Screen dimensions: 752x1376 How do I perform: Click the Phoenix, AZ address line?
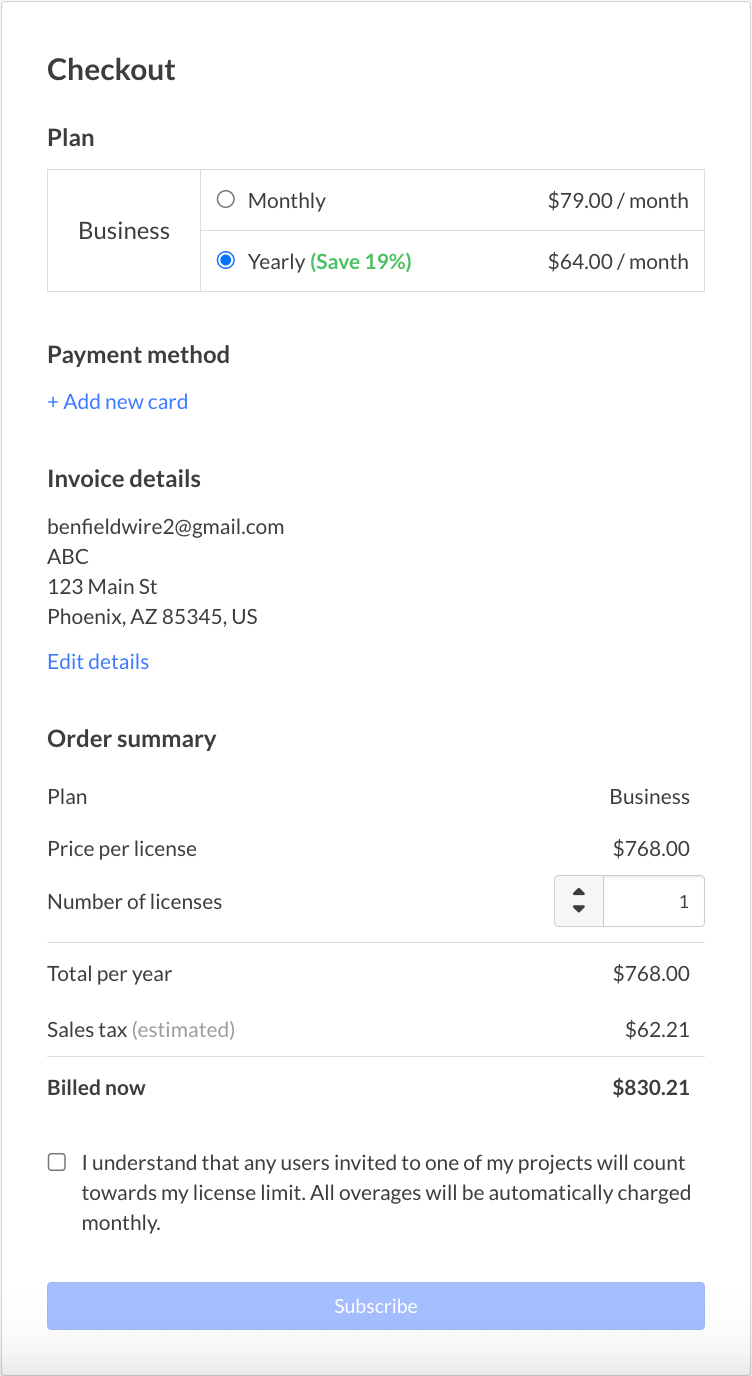click(152, 617)
